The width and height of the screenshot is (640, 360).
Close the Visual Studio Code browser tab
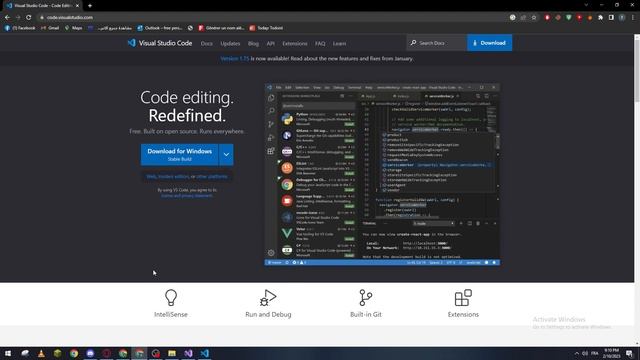[77, 6]
